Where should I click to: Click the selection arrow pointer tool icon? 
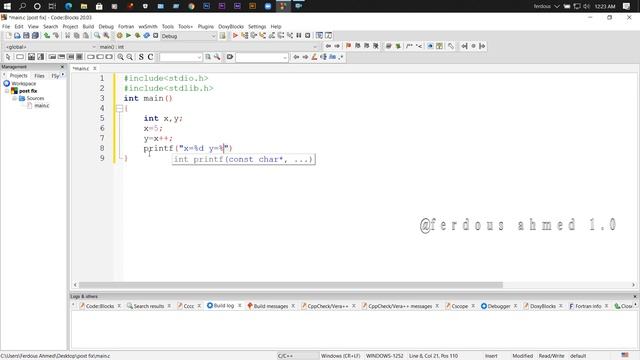(8, 57)
